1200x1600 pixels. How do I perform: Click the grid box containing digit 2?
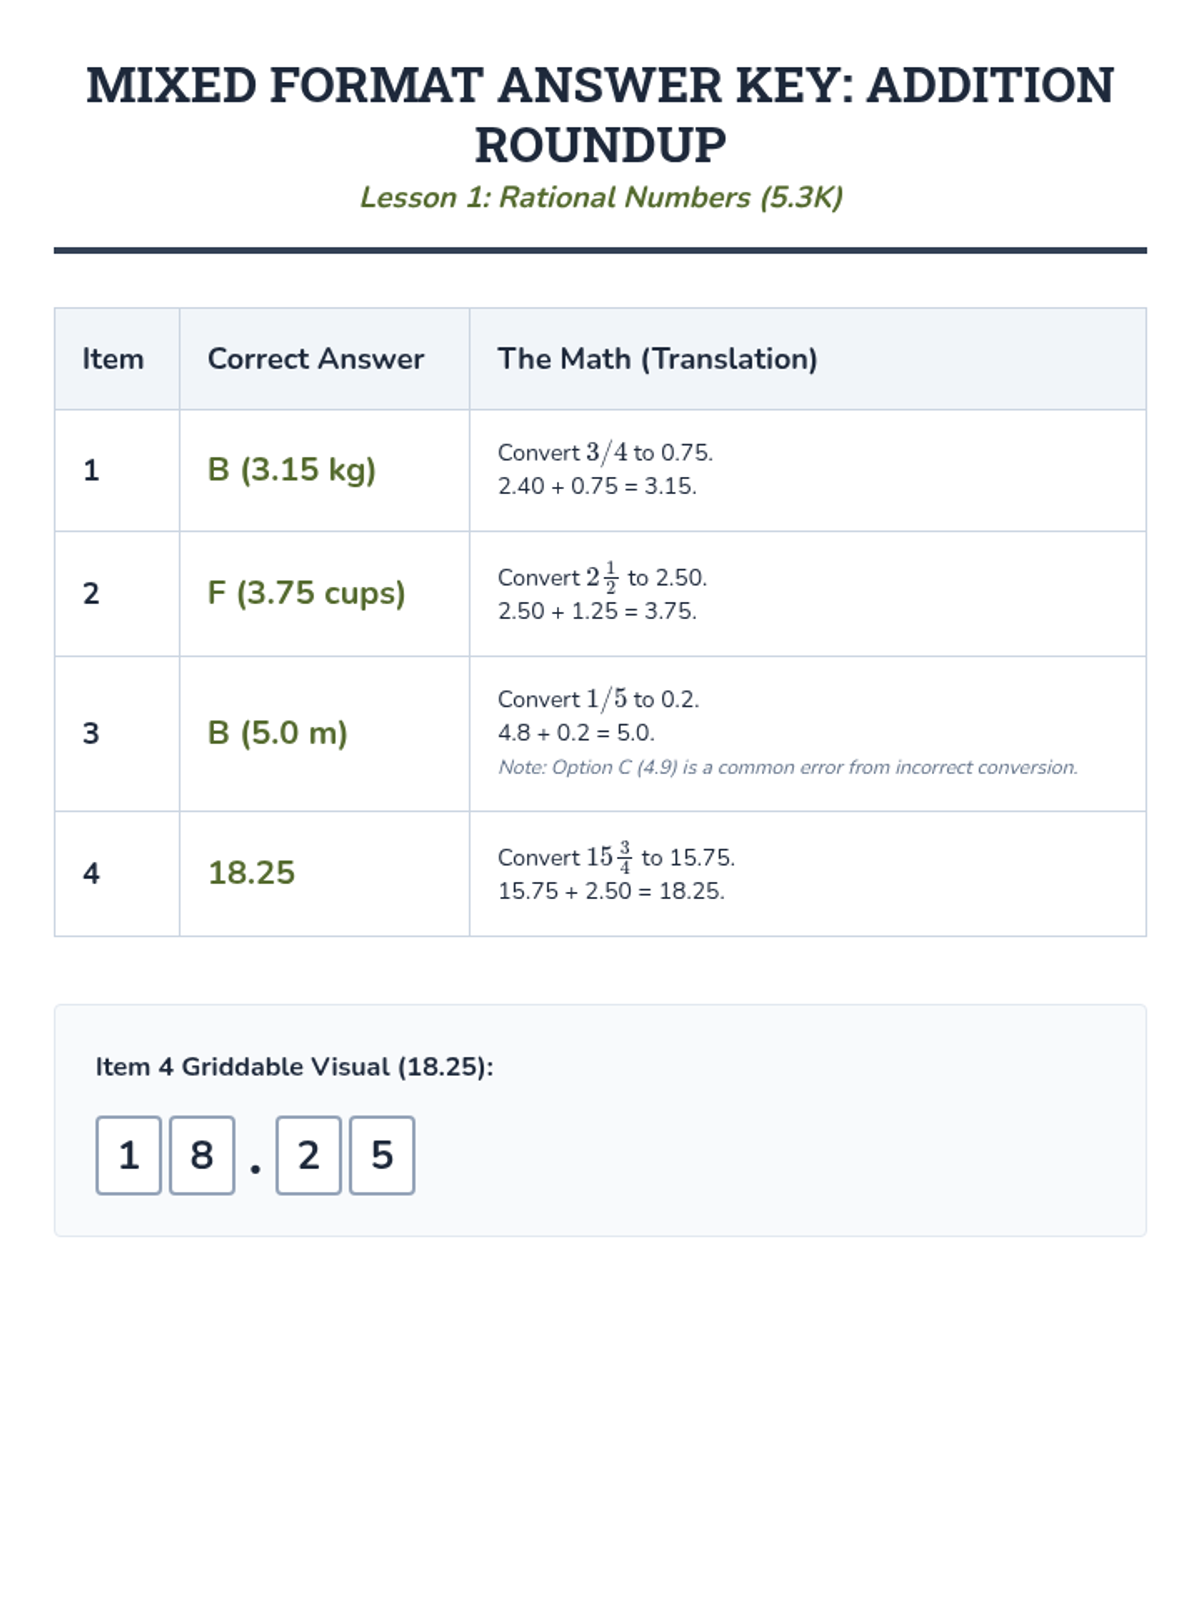[309, 1155]
